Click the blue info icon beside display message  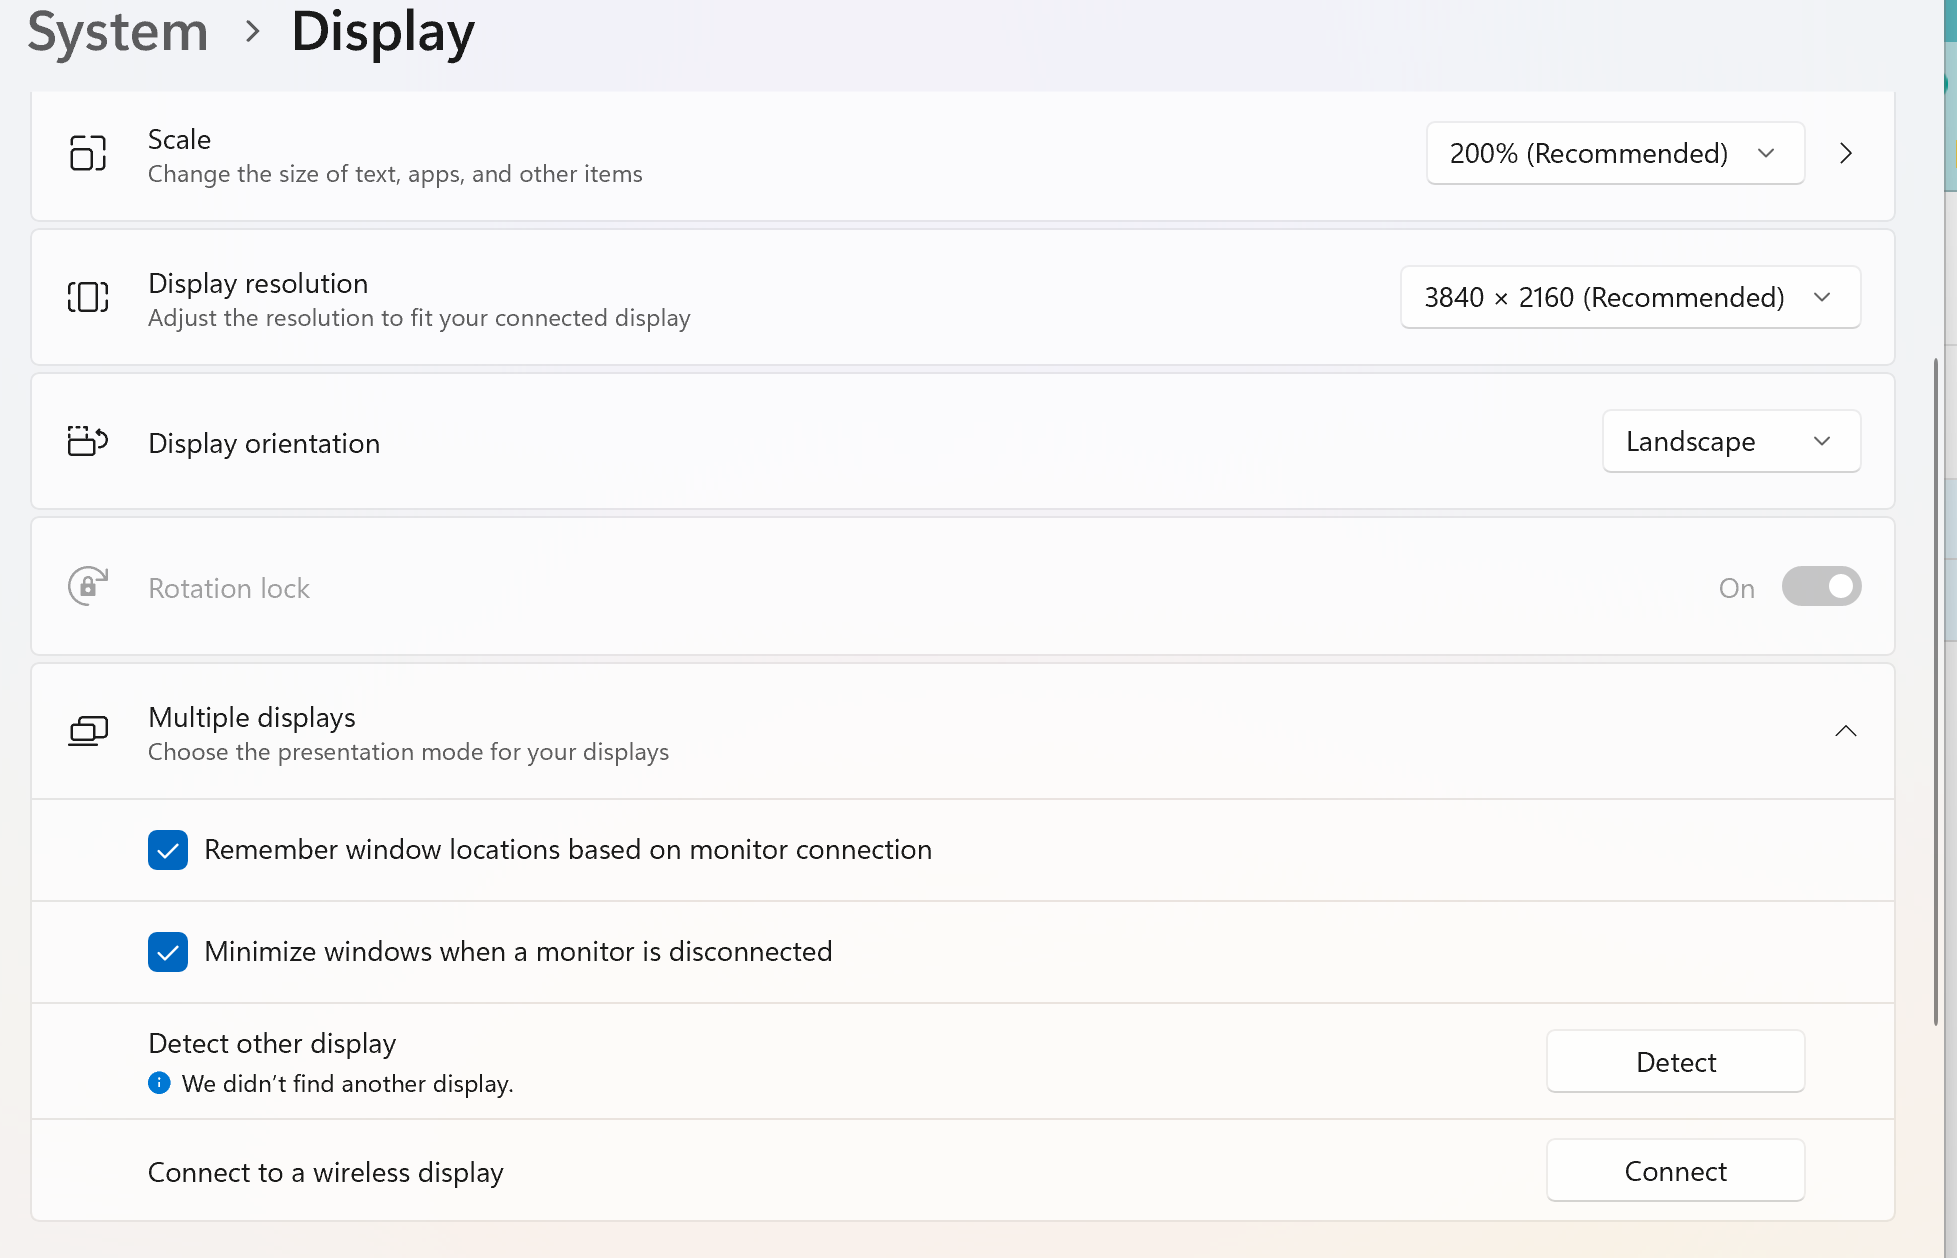tap(159, 1083)
